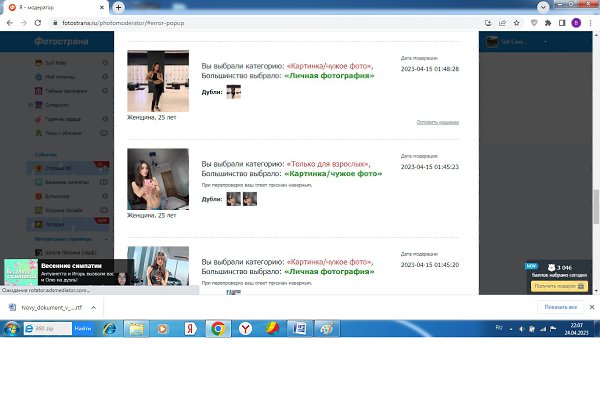
Task: Open the Chrome extensions puzzle icon
Action: point(547,21)
